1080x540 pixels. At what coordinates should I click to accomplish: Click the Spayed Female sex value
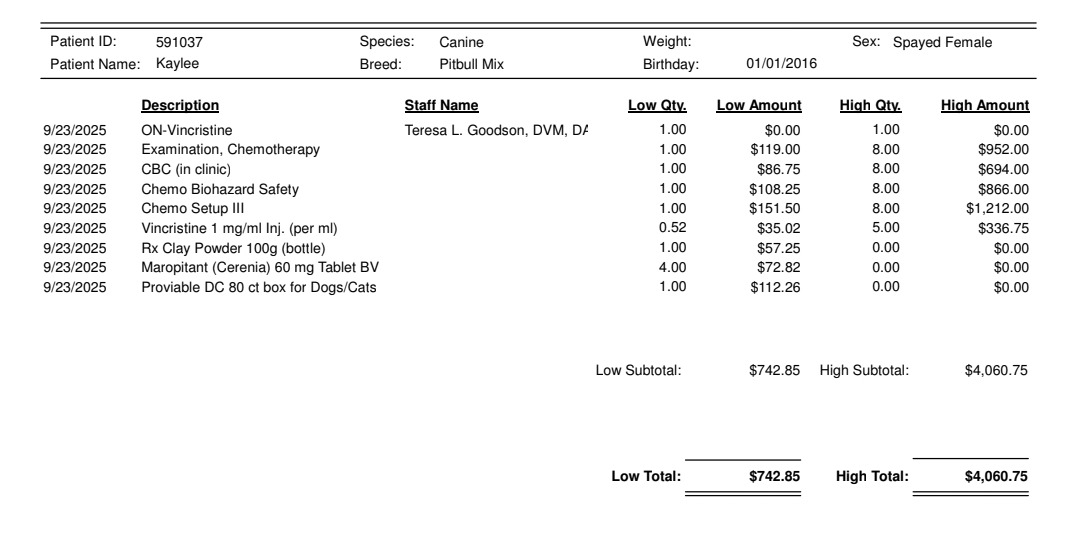[x=942, y=42]
